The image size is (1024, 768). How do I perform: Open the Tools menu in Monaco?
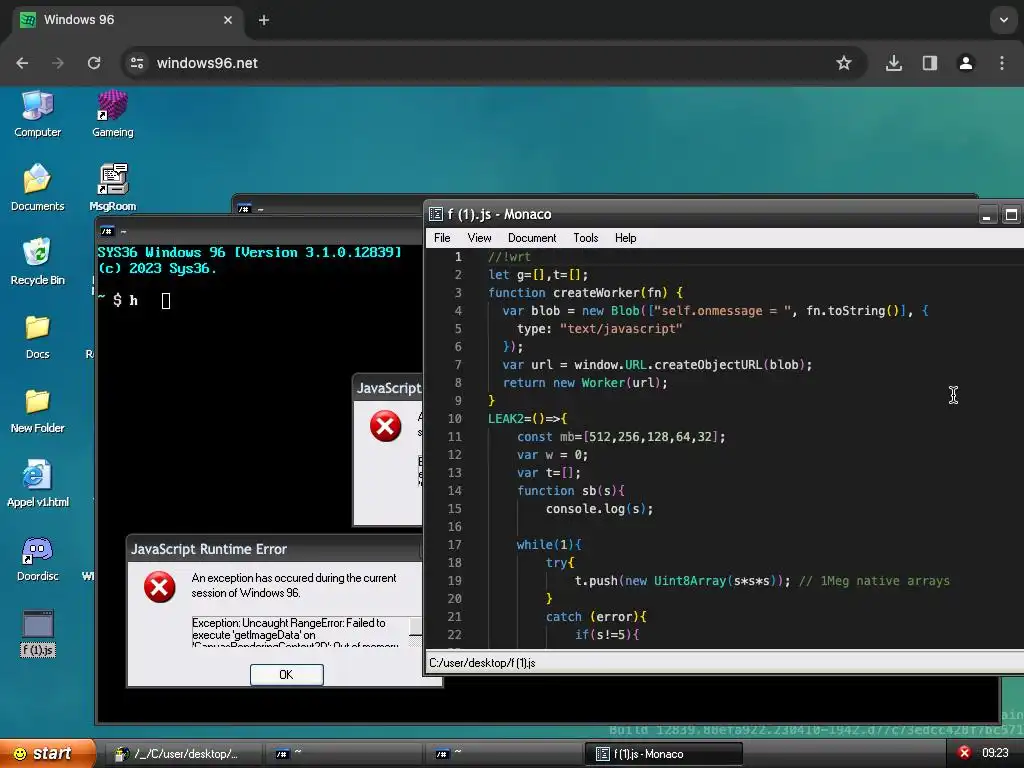[586, 238]
